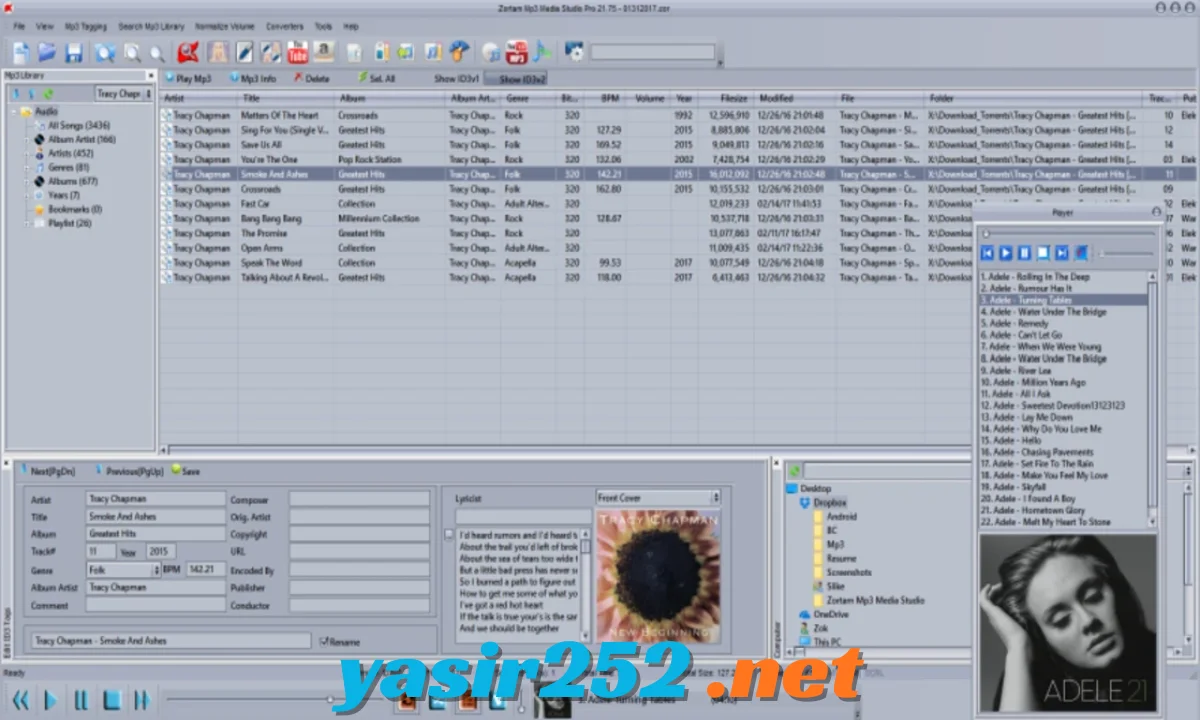
Task: Click the Player window previous track button
Action: (988, 254)
